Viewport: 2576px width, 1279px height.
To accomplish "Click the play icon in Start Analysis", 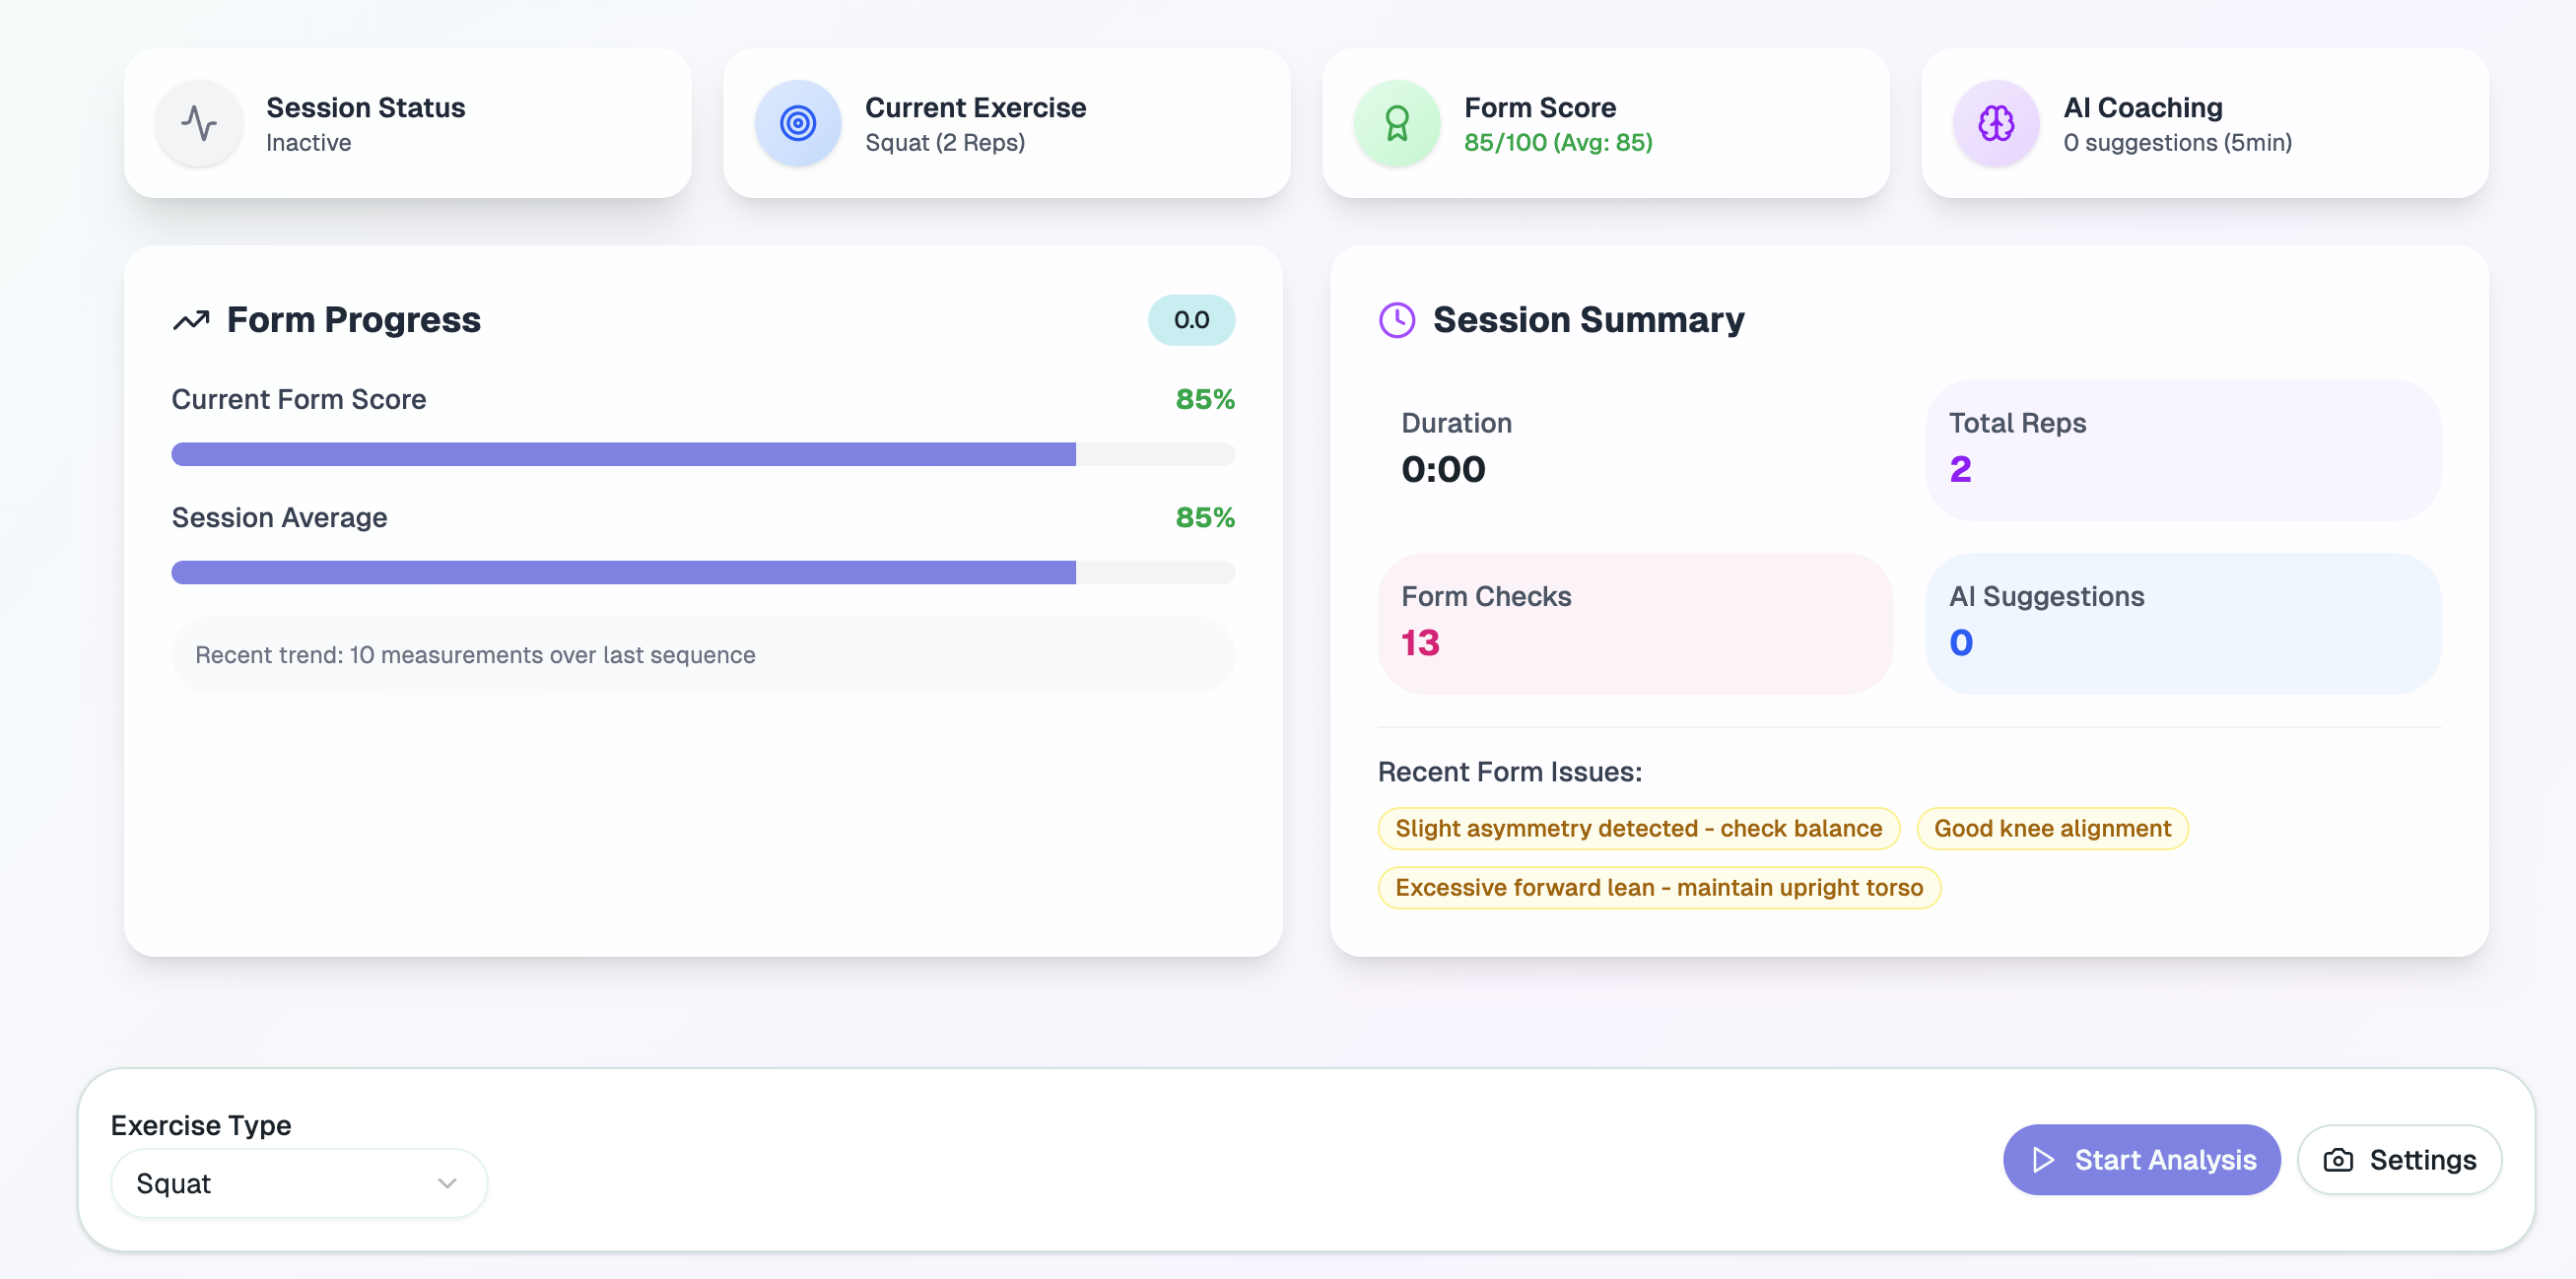I will pos(2043,1159).
